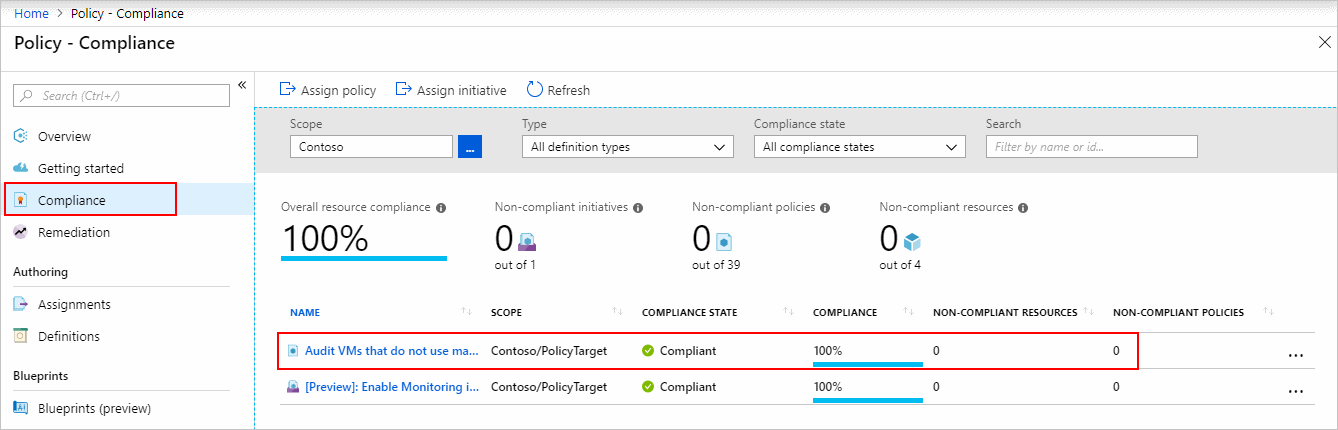This screenshot has height=430, width=1338.
Task: Sort table by NON-COMPLIANT RESOURCES column
Action: coord(1005,313)
